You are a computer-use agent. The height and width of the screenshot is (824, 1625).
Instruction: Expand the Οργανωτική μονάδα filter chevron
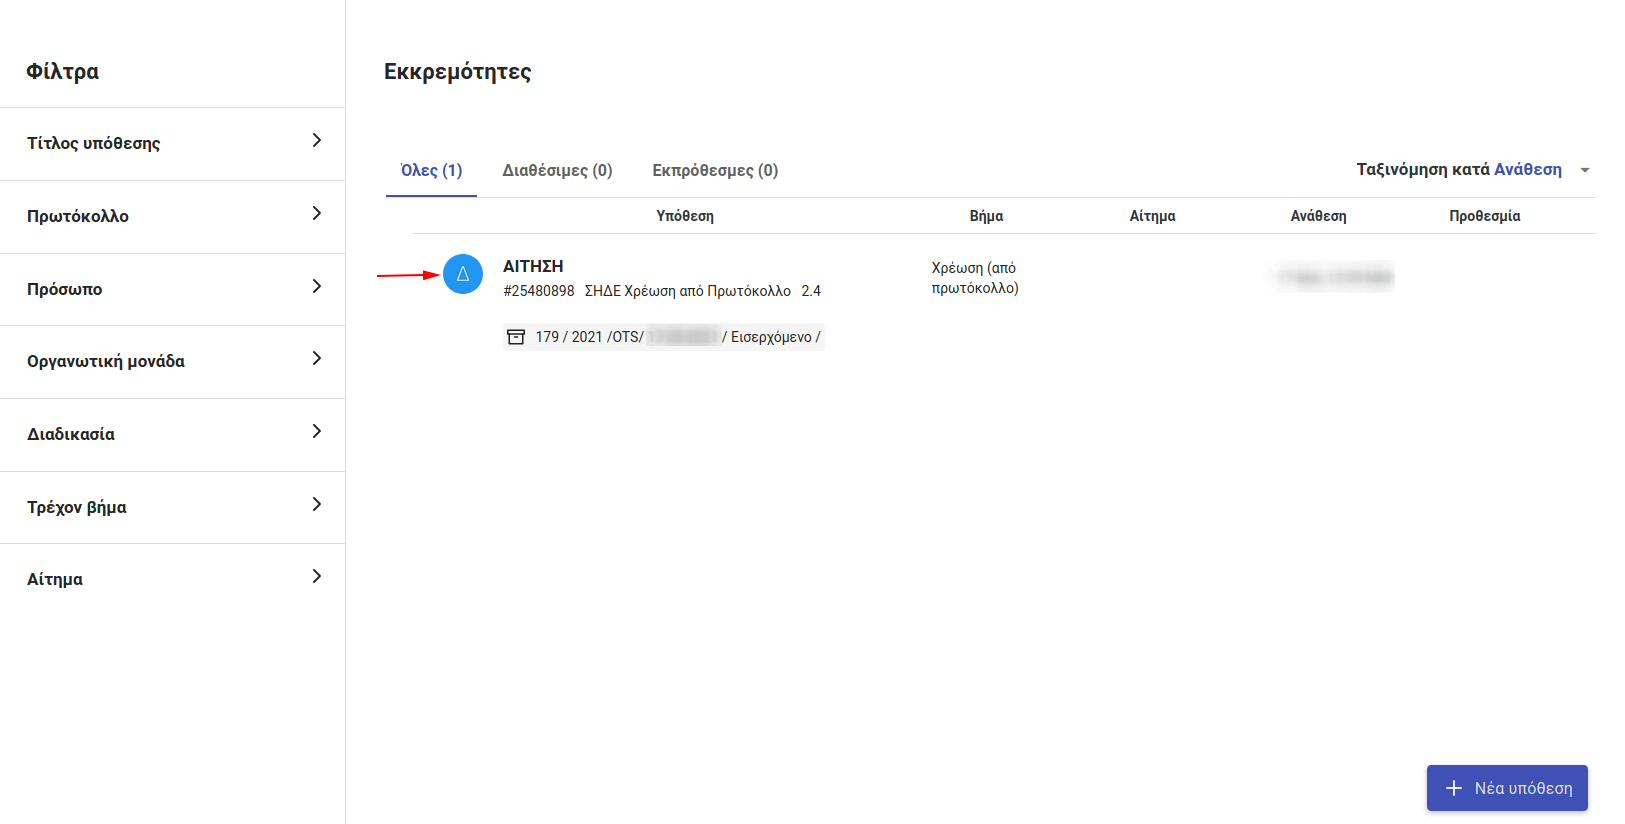tap(317, 359)
